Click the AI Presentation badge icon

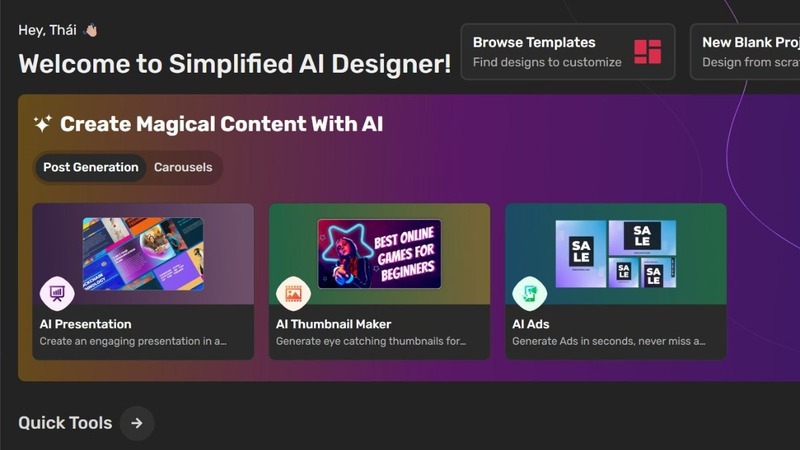point(57,293)
